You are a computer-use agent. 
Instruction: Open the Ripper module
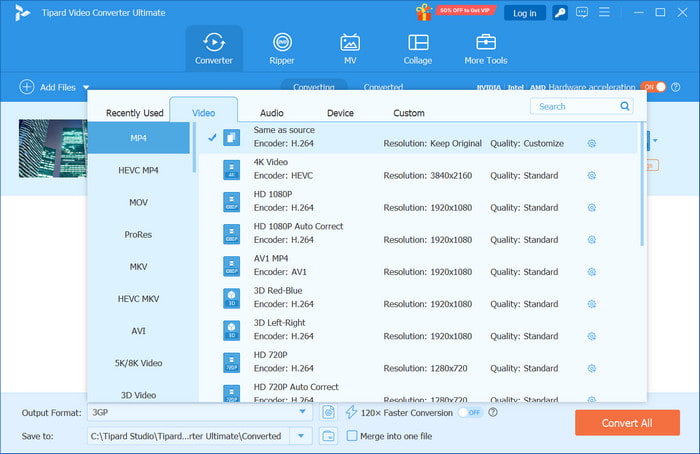point(282,48)
